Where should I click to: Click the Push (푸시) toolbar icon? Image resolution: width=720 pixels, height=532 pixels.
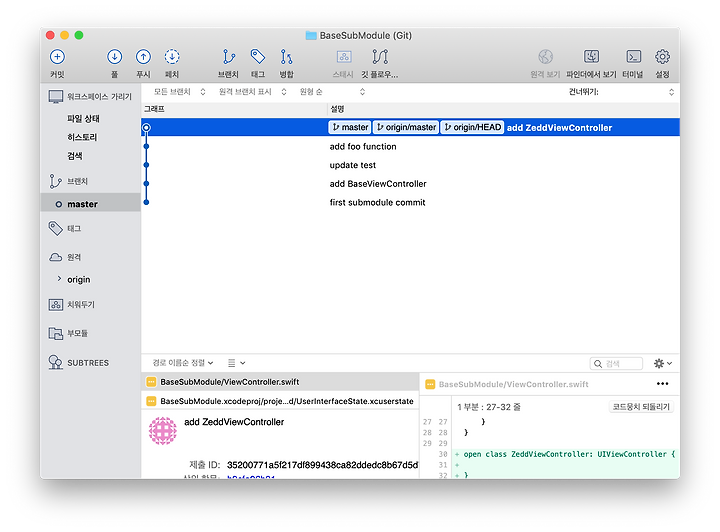(x=143, y=57)
